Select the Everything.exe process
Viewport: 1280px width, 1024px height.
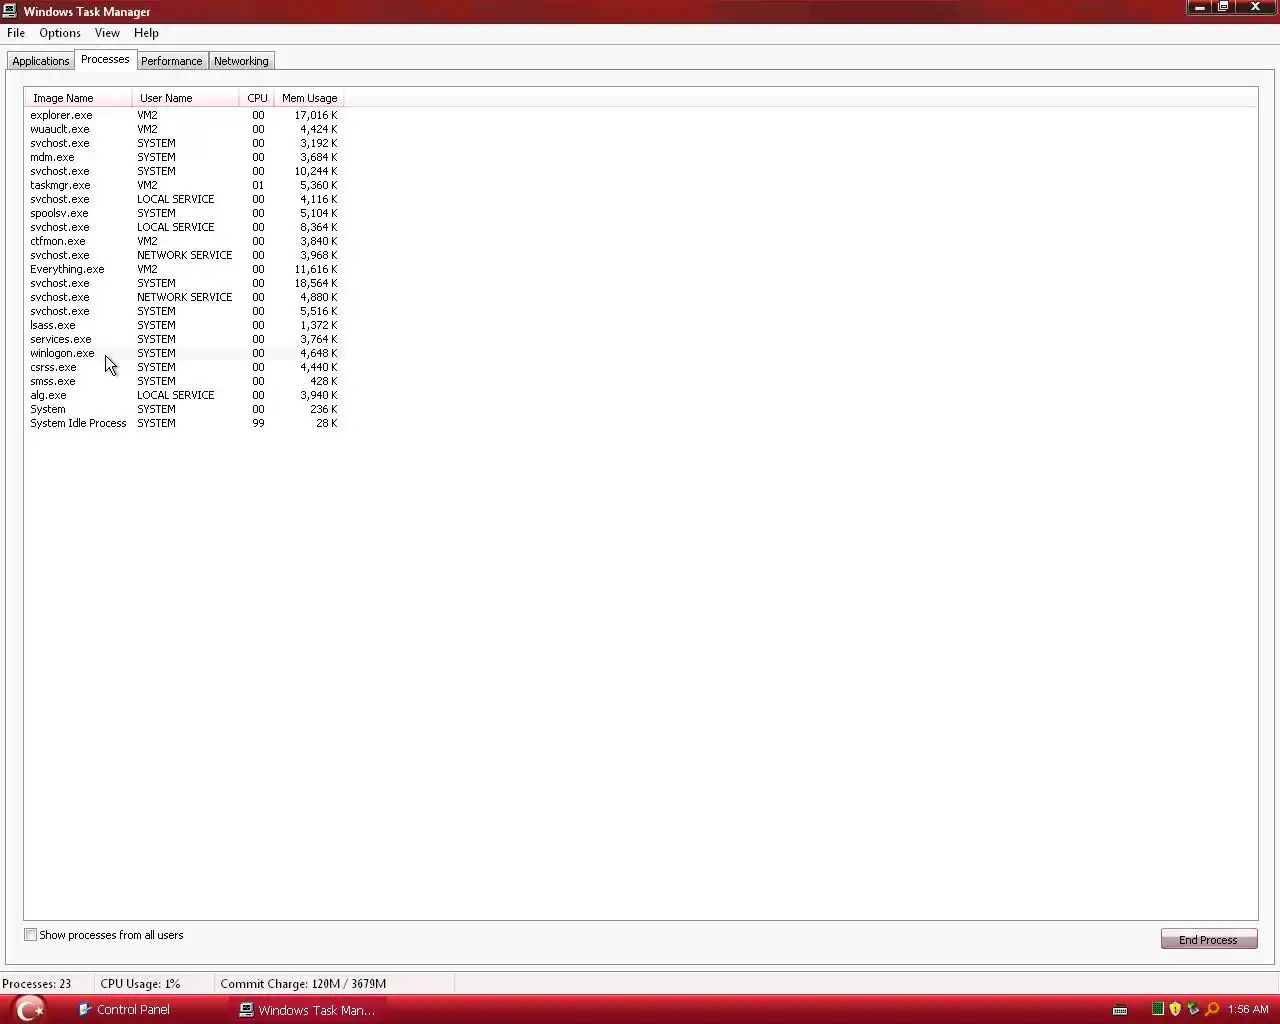click(x=184, y=269)
